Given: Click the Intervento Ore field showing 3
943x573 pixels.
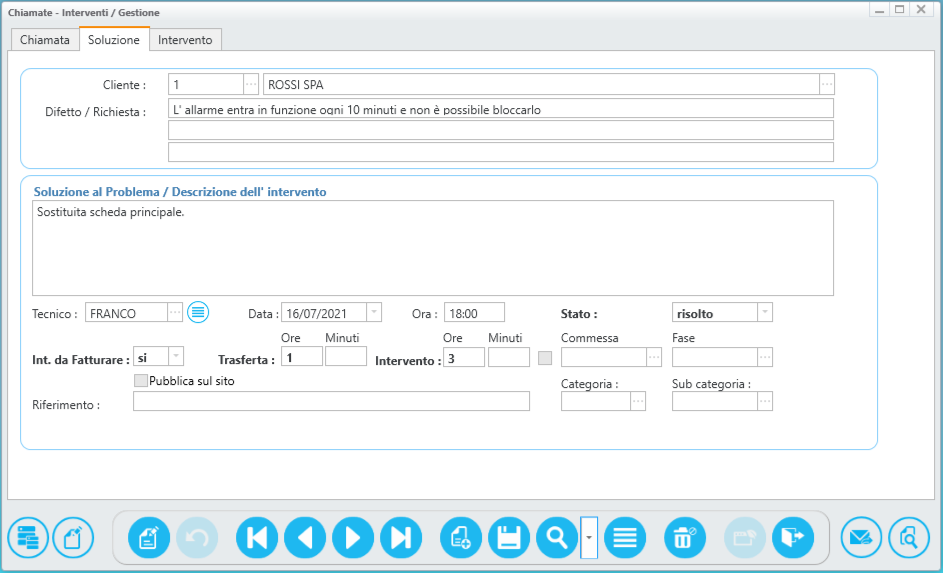Looking at the screenshot, I should pyautogui.click(x=464, y=357).
